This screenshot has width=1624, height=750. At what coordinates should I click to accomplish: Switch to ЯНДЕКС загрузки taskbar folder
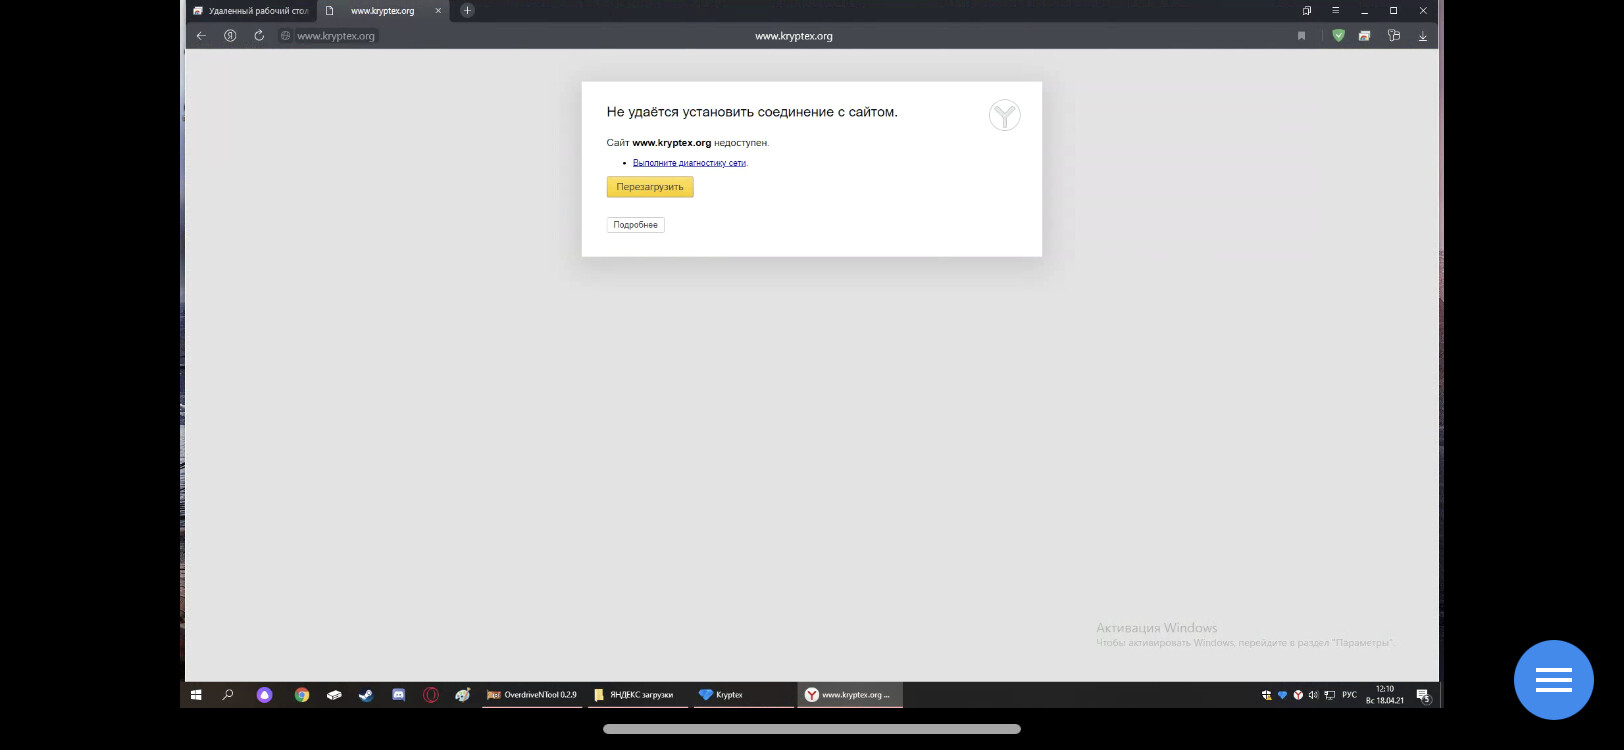click(x=638, y=695)
